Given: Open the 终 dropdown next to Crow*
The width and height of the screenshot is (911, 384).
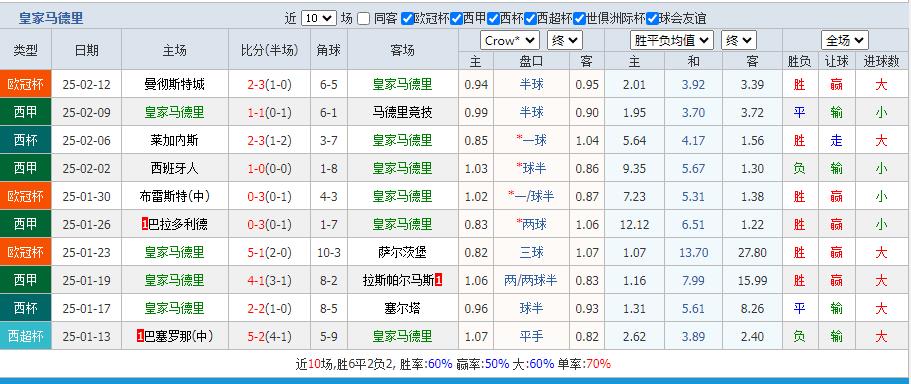Looking at the screenshot, I should point(565,41).
